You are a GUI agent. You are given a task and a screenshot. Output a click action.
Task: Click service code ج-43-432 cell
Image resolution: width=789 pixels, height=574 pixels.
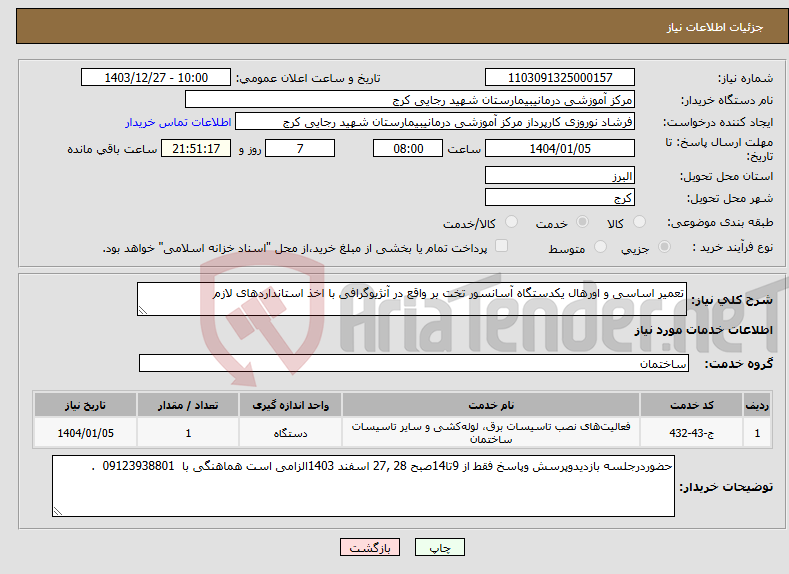(691, 433)
